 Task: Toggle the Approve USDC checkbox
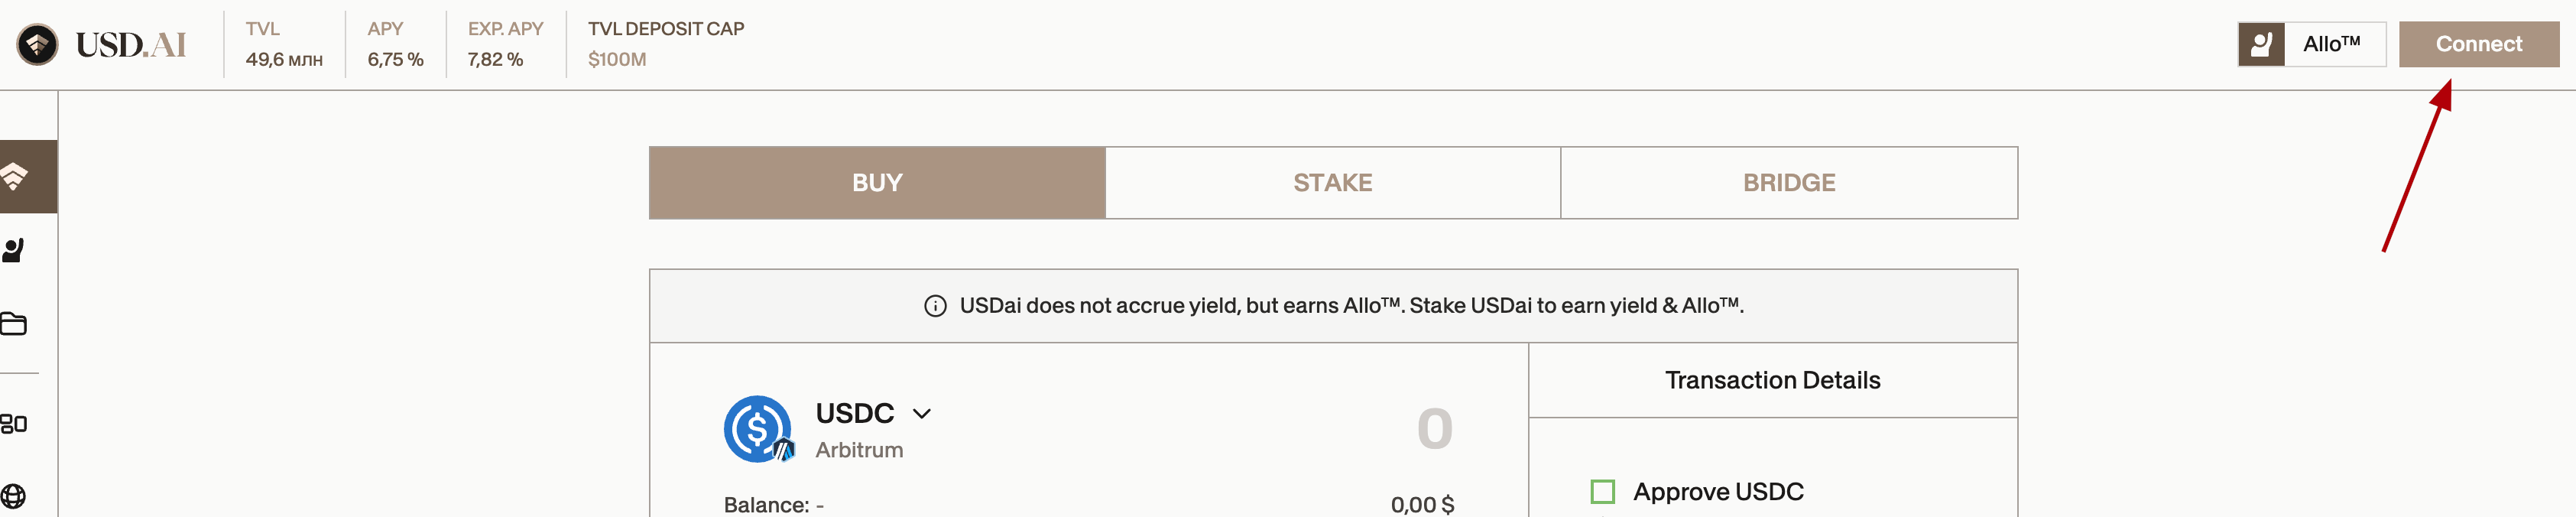coord(1602,492)
